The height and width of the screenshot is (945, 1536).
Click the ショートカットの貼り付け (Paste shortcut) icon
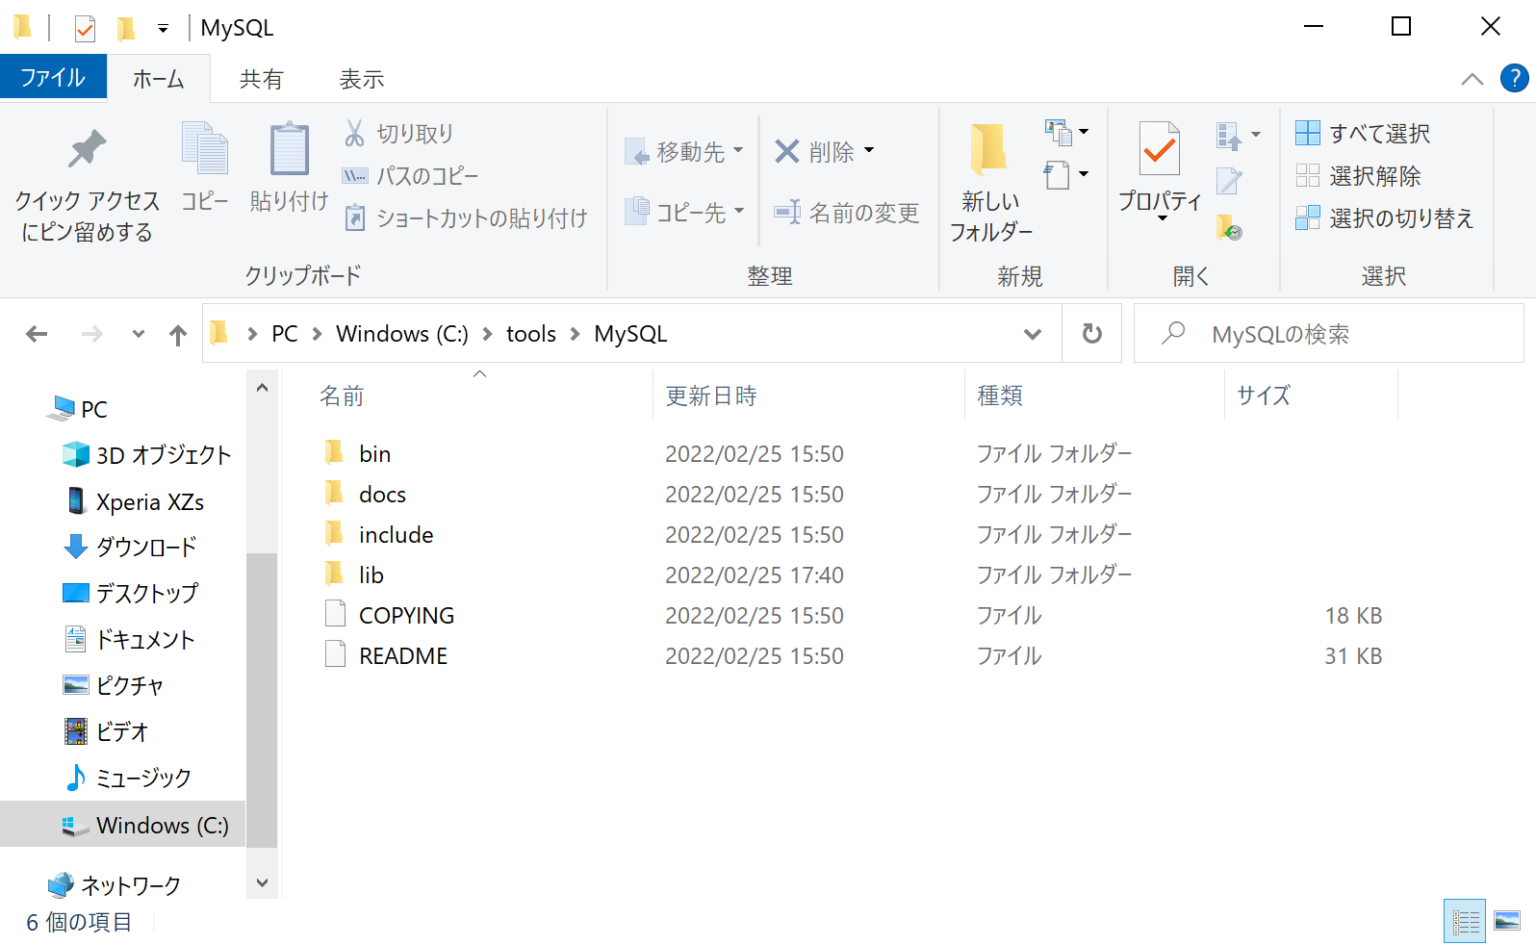[x=356, y=218]
